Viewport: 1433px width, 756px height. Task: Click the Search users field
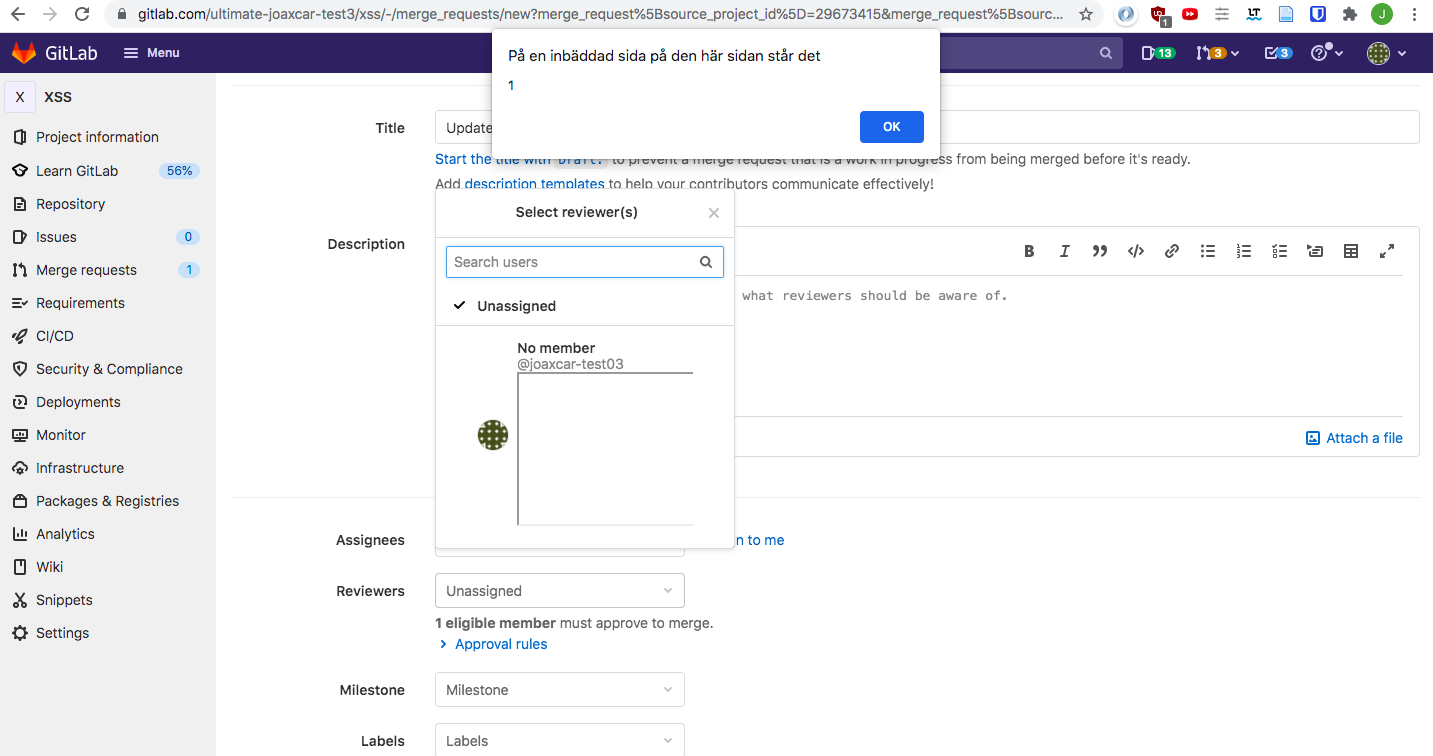(573, 262)
